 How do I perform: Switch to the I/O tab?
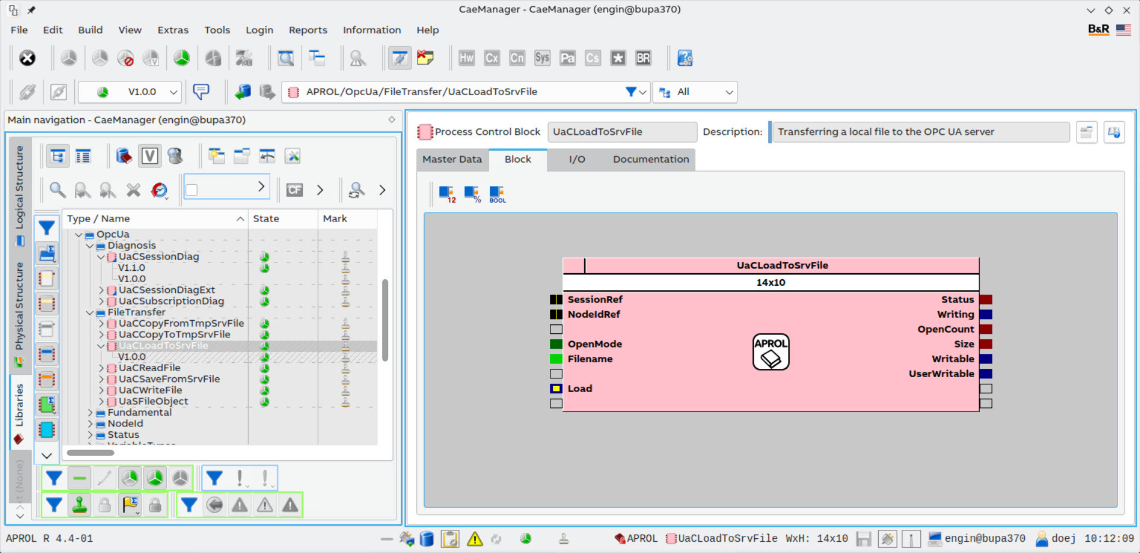pos(577,159)
